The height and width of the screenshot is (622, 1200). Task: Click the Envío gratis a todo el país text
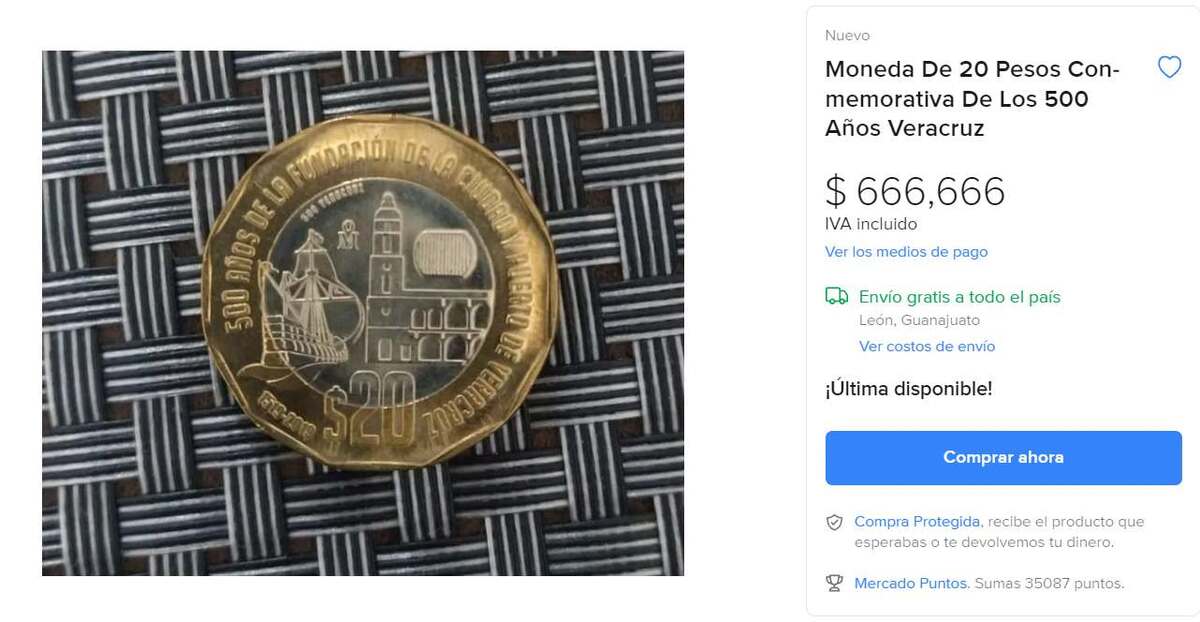(x=960, y=297)
